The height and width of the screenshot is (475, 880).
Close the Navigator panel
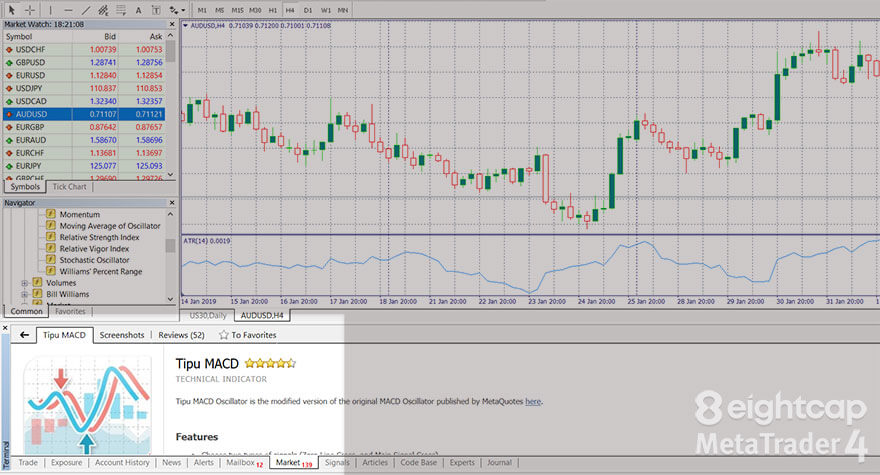172,202
